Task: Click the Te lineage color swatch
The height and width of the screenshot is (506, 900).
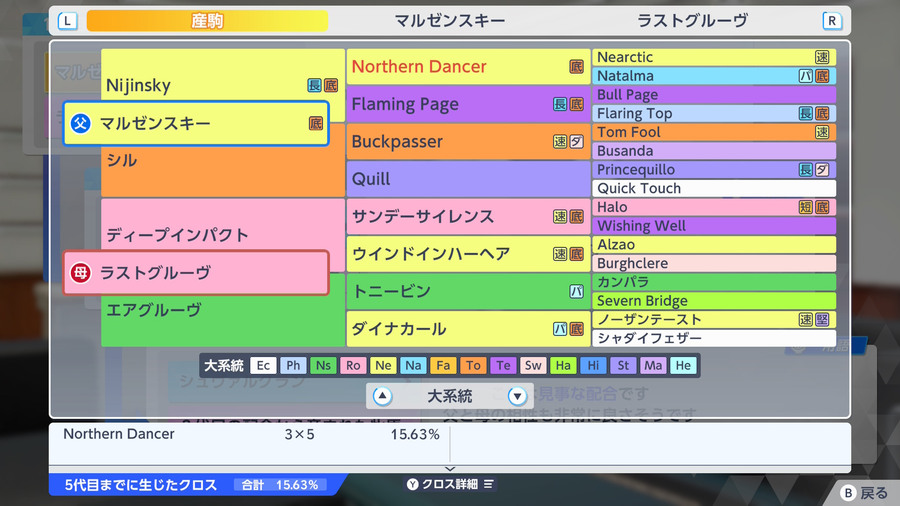Action: point(503,365)
